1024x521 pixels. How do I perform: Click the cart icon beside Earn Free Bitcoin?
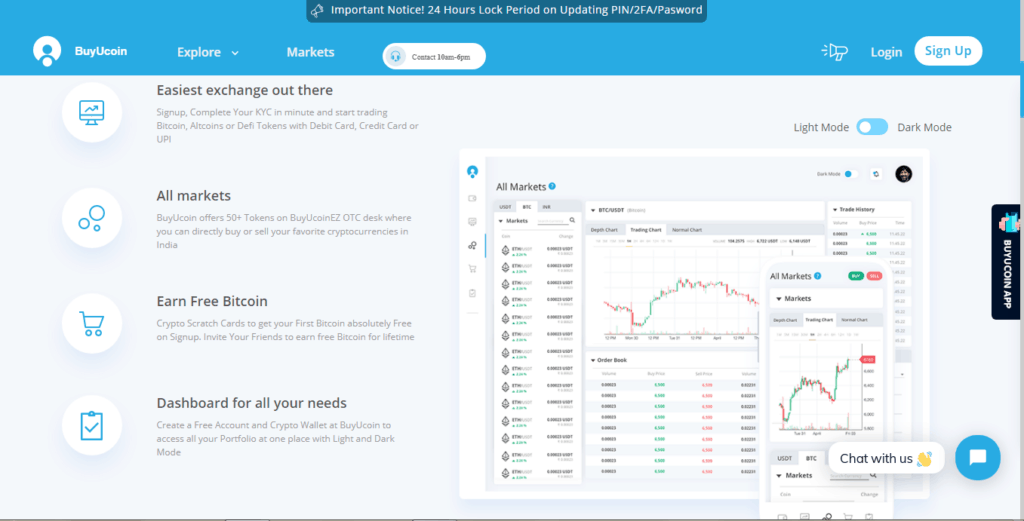[x=91, y=324]
